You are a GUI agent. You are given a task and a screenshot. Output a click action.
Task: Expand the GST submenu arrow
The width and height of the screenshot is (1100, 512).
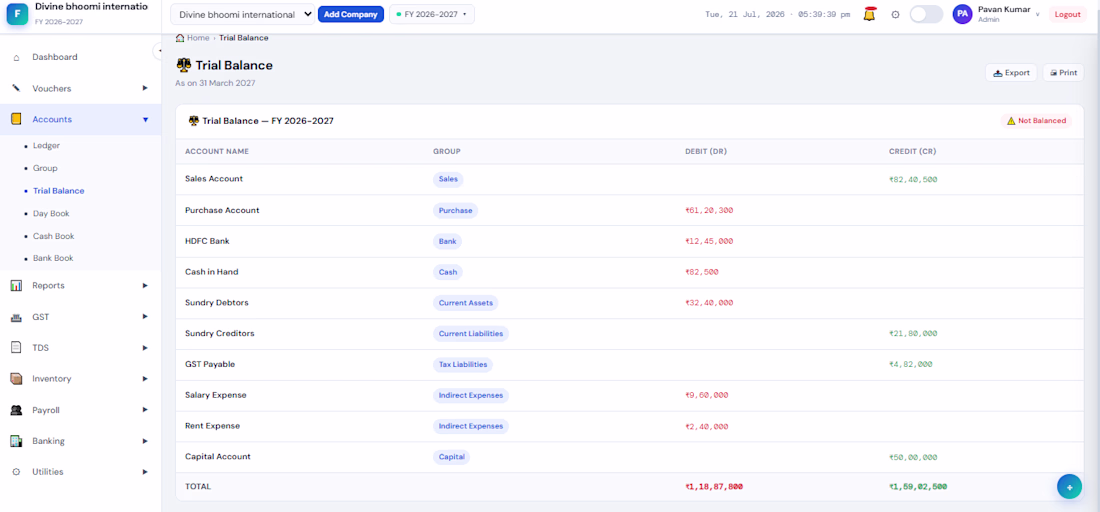(145, 317)
